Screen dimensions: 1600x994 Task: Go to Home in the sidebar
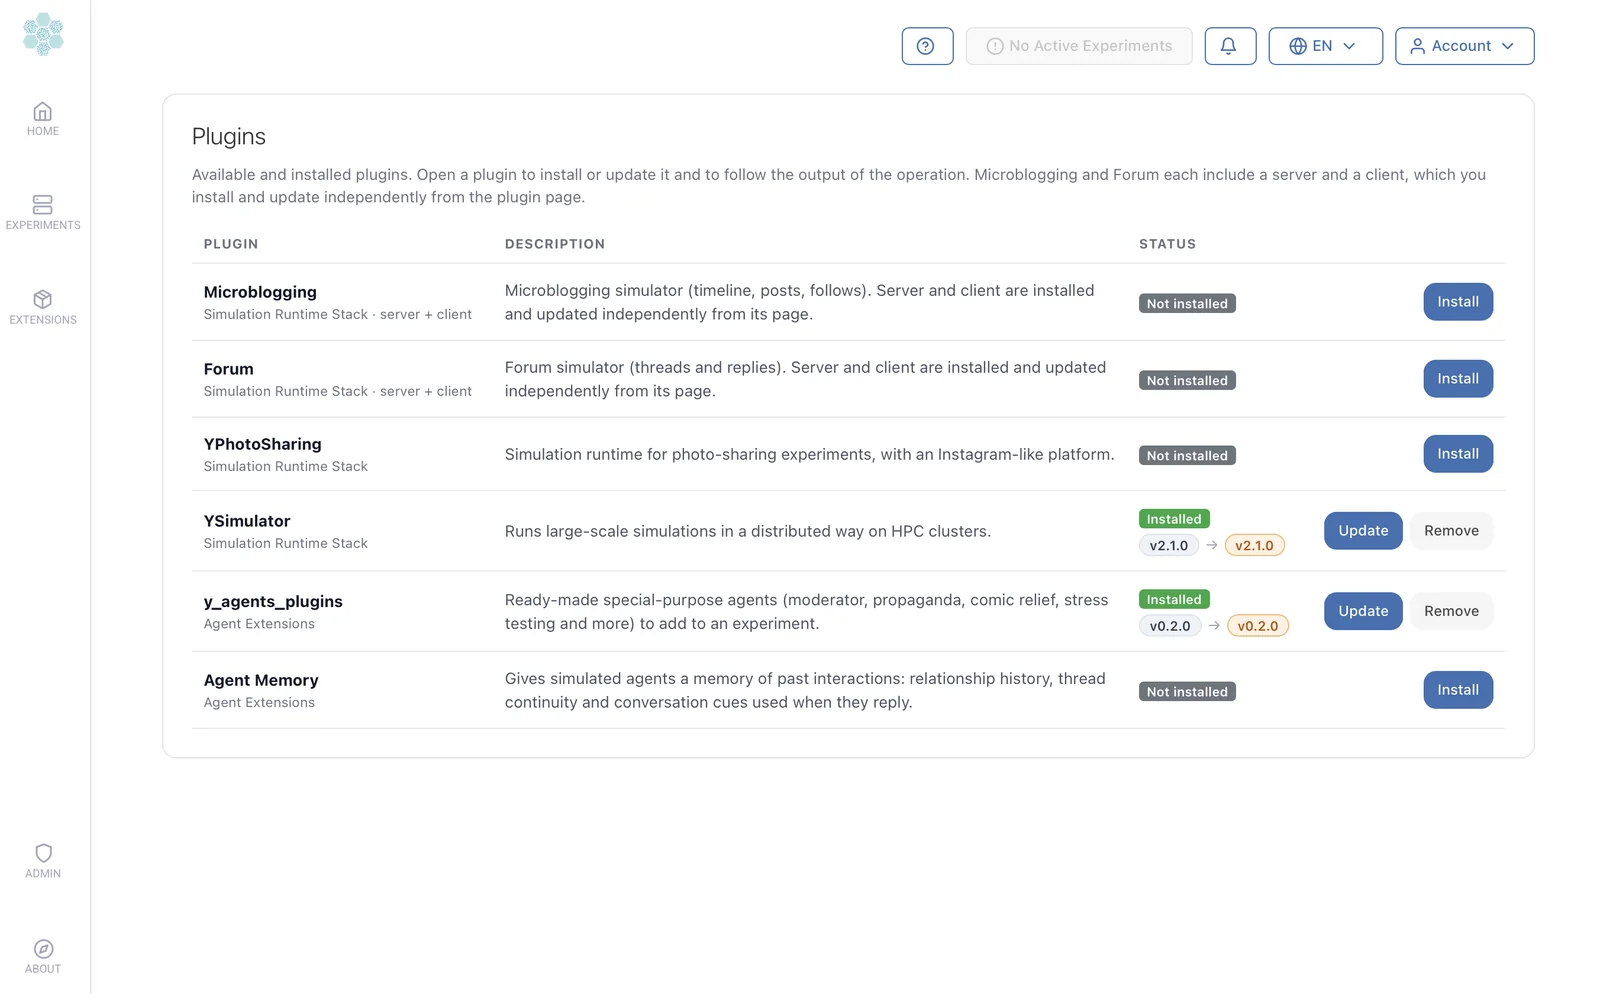[43, 119]
